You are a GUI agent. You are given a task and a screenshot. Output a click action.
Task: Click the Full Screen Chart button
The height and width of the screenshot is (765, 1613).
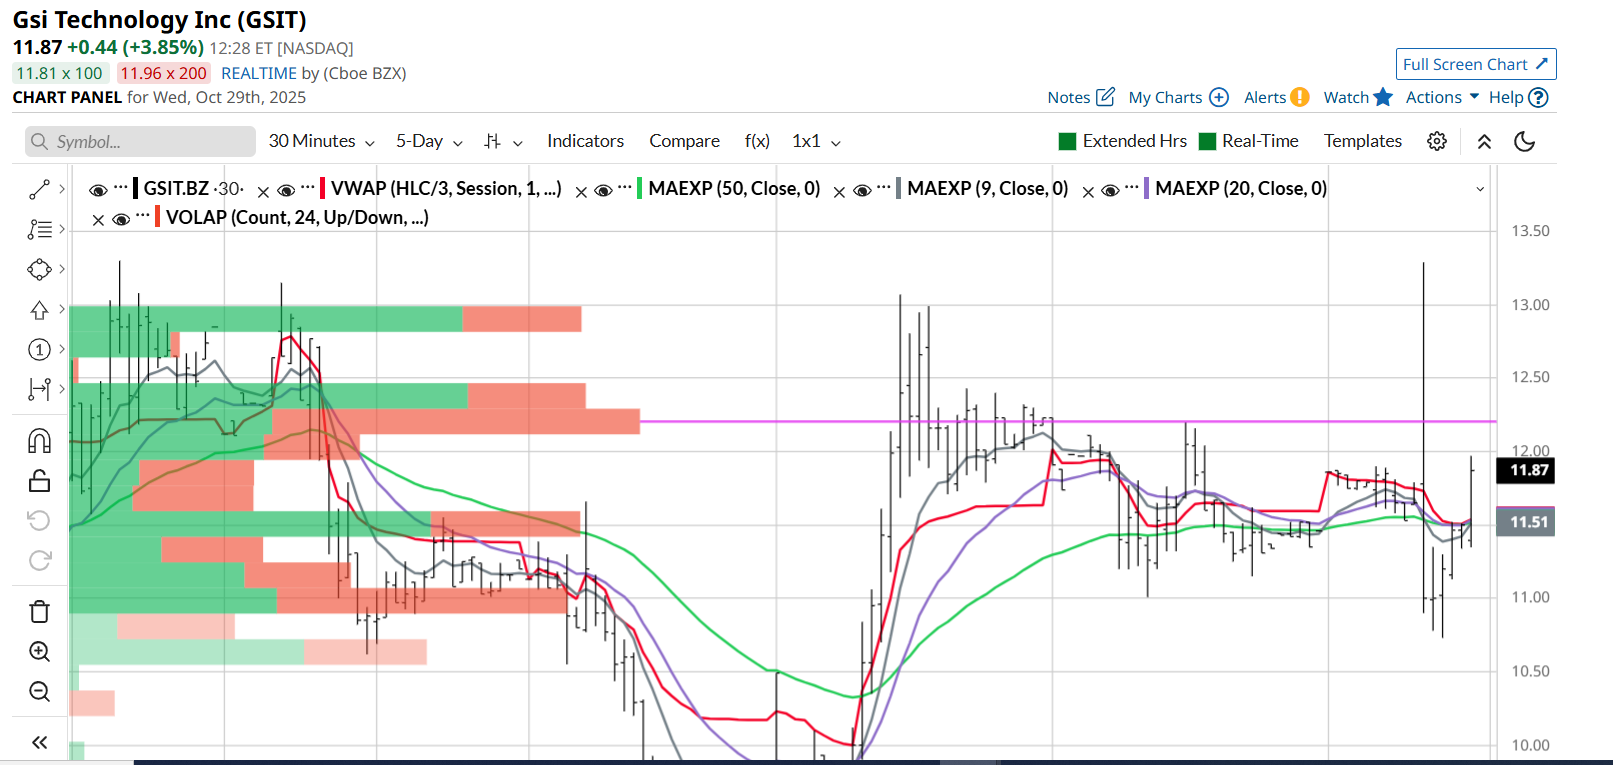[1475, 64]
